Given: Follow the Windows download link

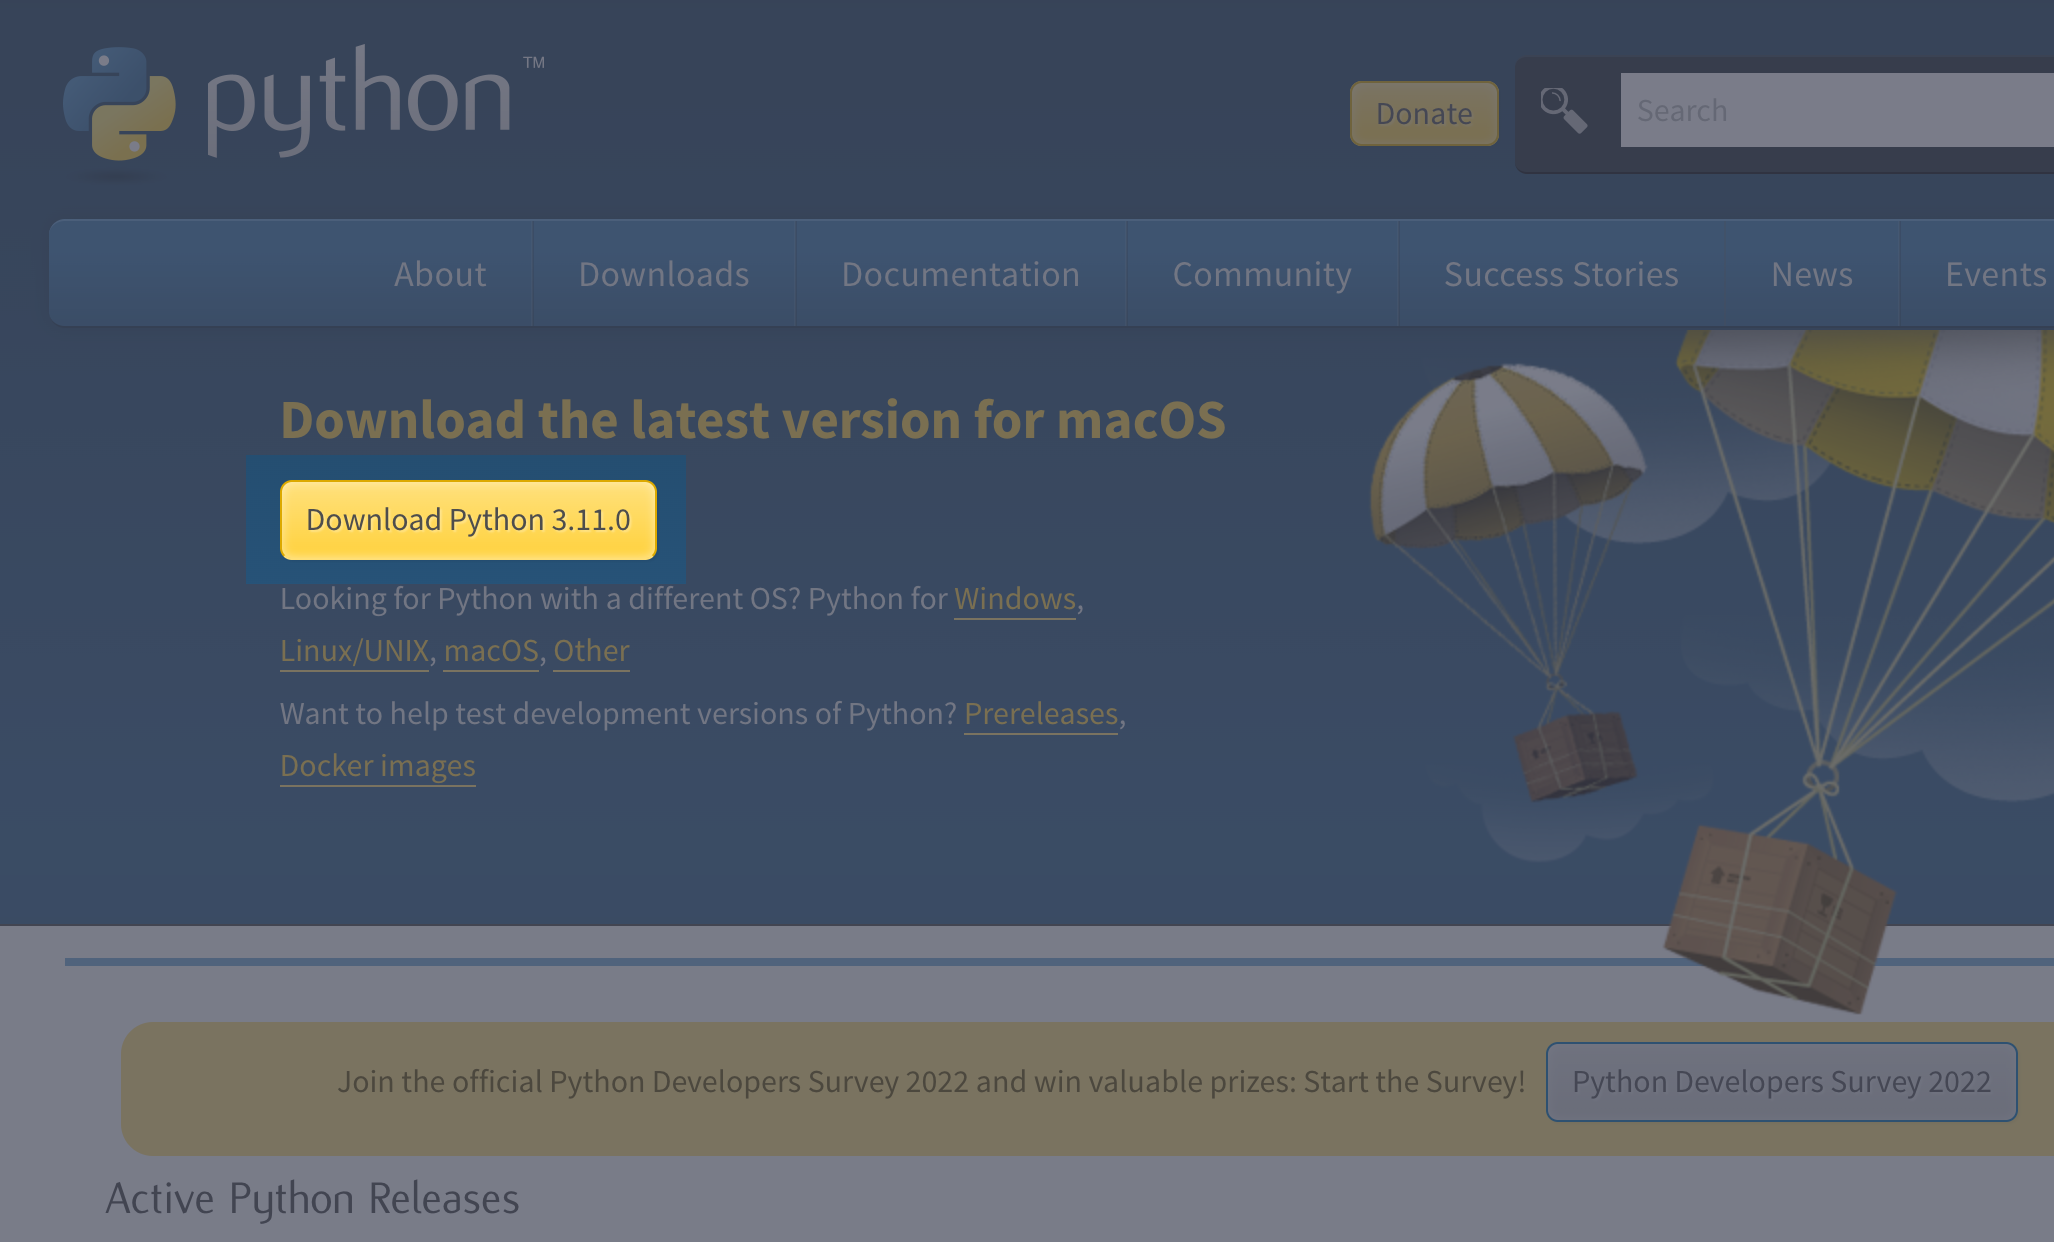Looking at the screenshot, I should 1014,599.
